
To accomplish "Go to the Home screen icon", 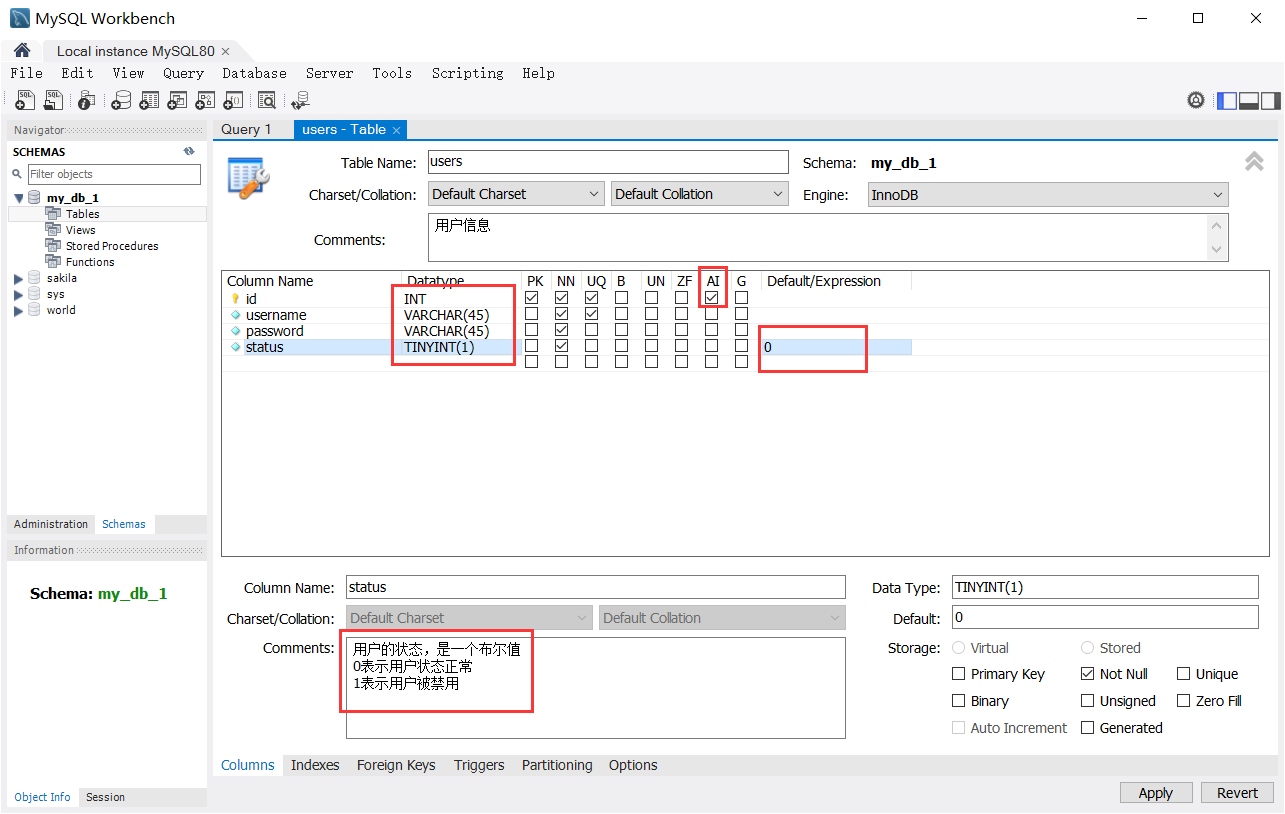I will click(22, 50).
